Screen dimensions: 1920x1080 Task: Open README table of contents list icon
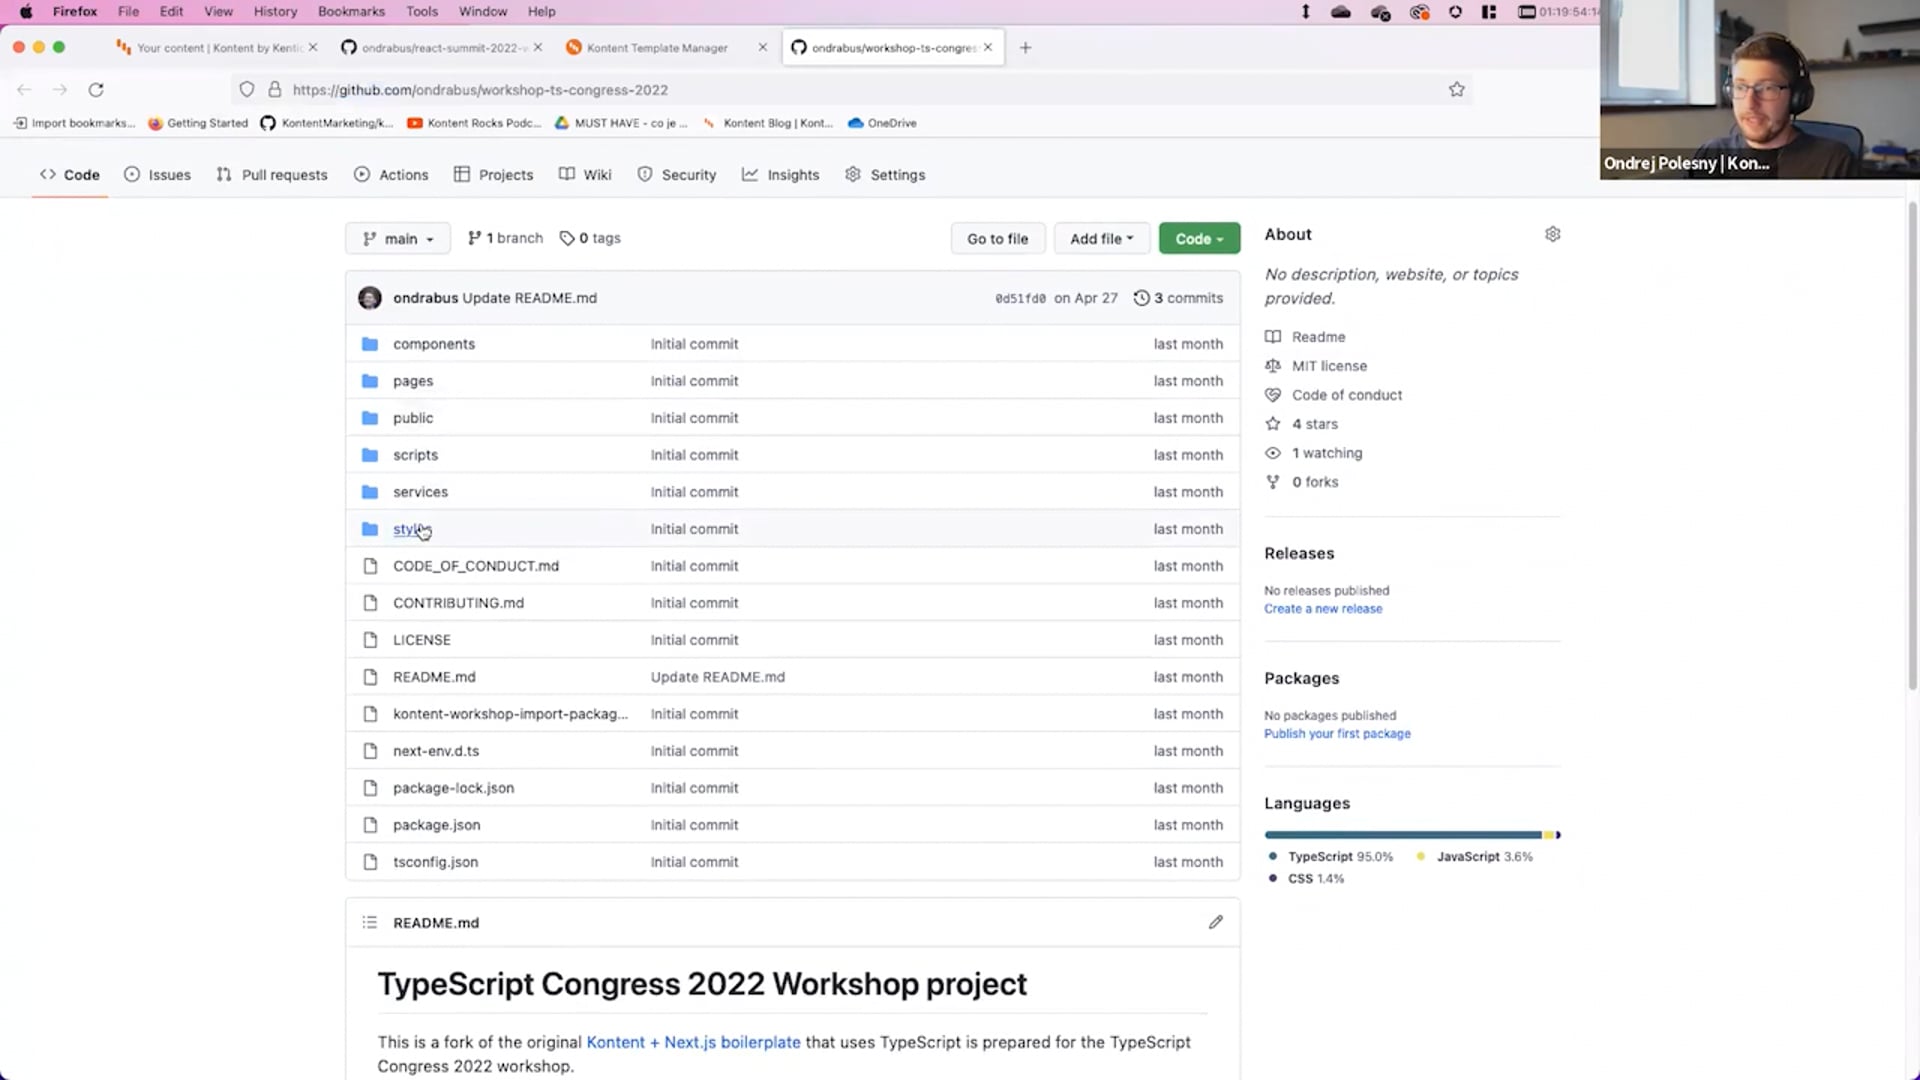tap(370, 922)
